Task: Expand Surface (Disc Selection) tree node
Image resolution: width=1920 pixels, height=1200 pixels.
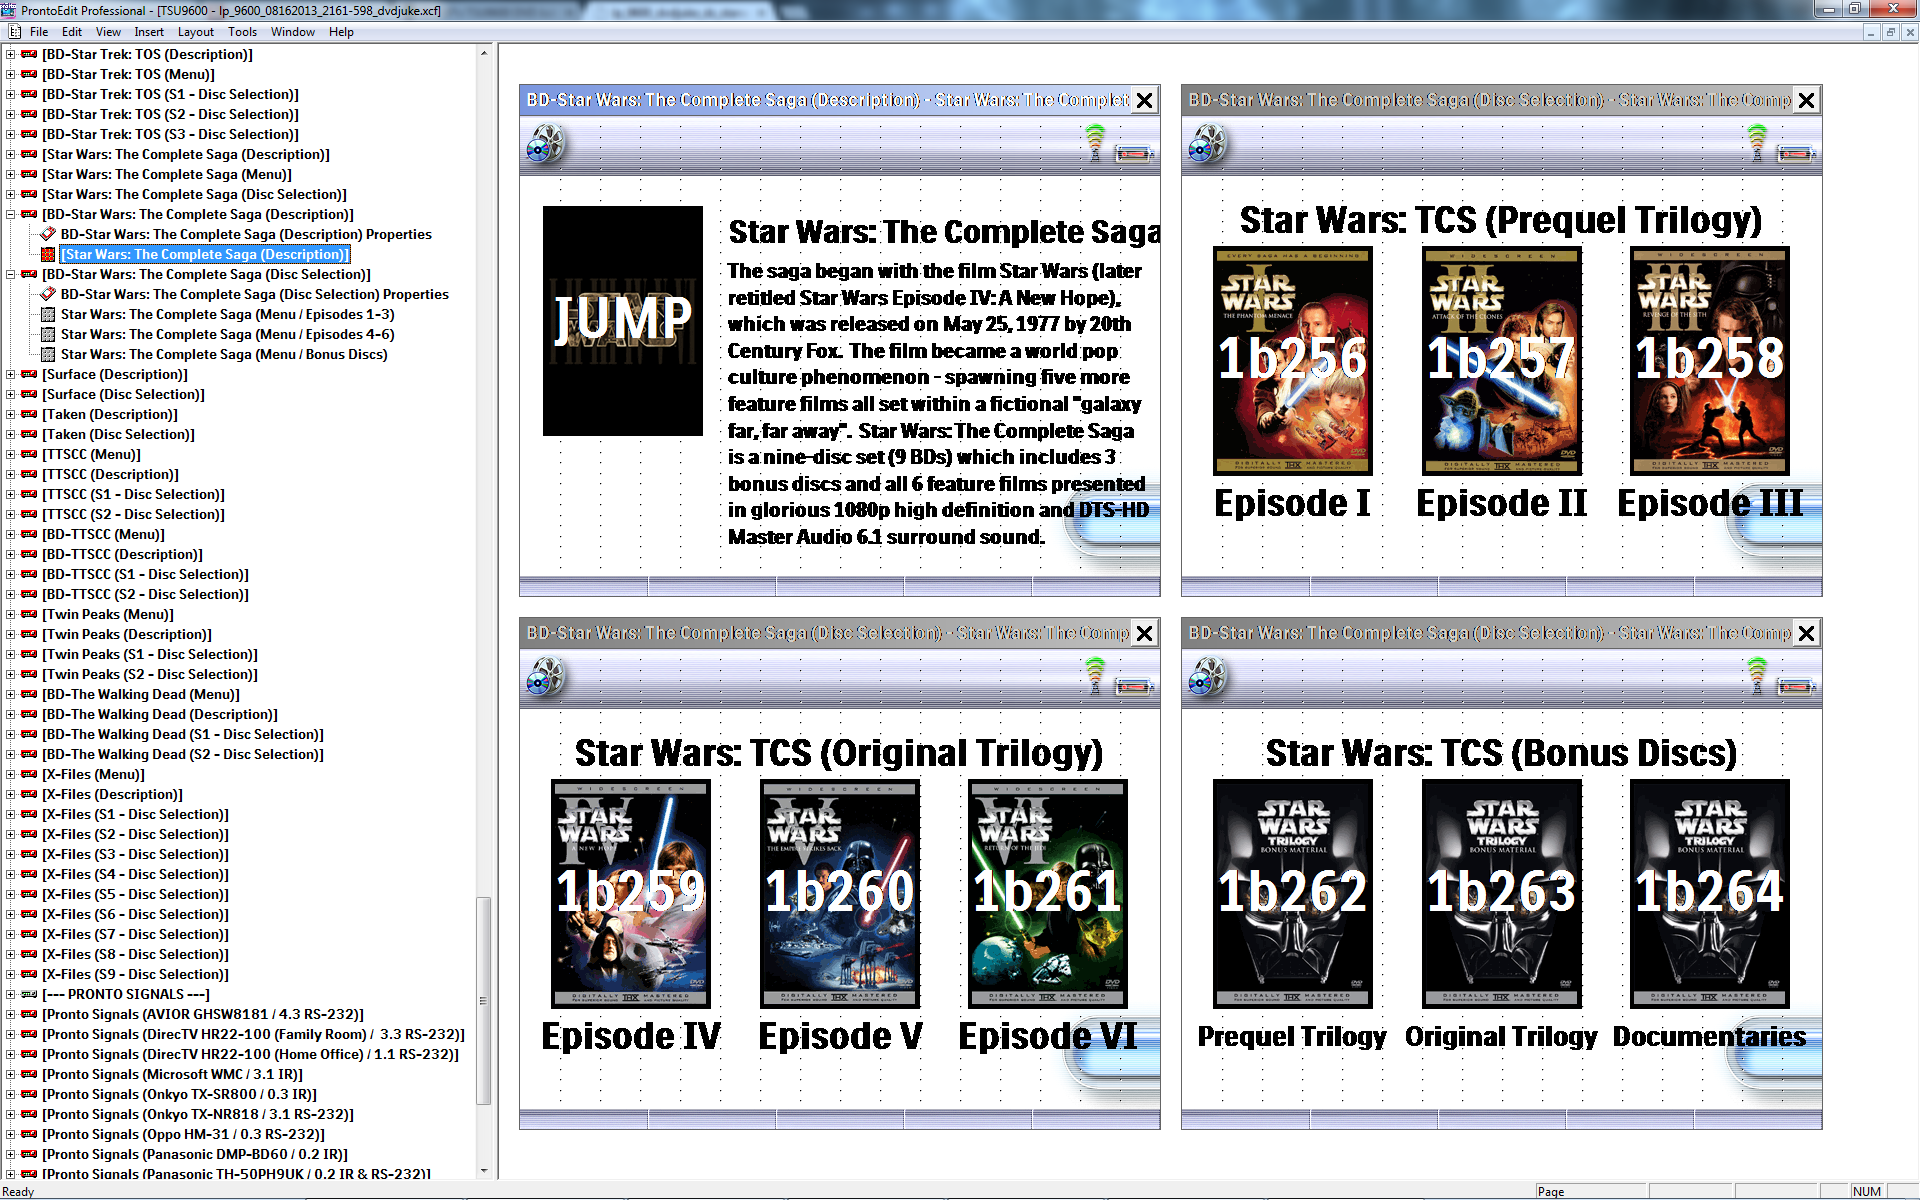Action: 10,394
